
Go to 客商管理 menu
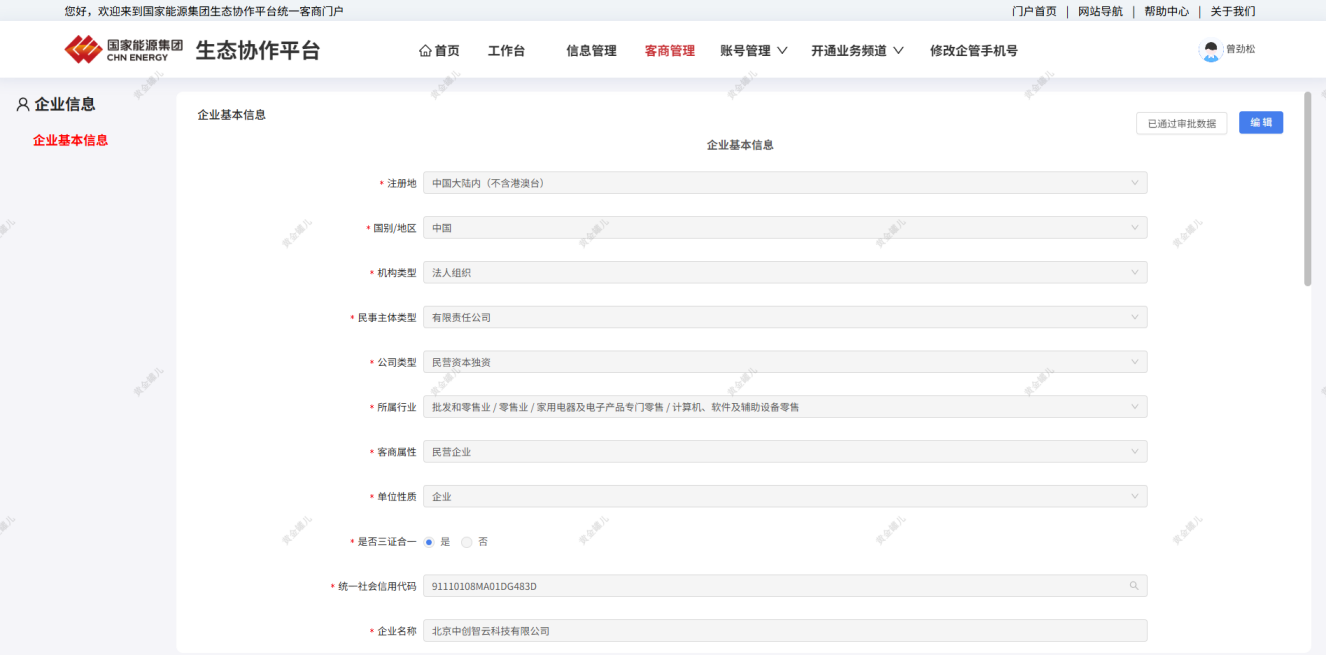tap(669, 51)
